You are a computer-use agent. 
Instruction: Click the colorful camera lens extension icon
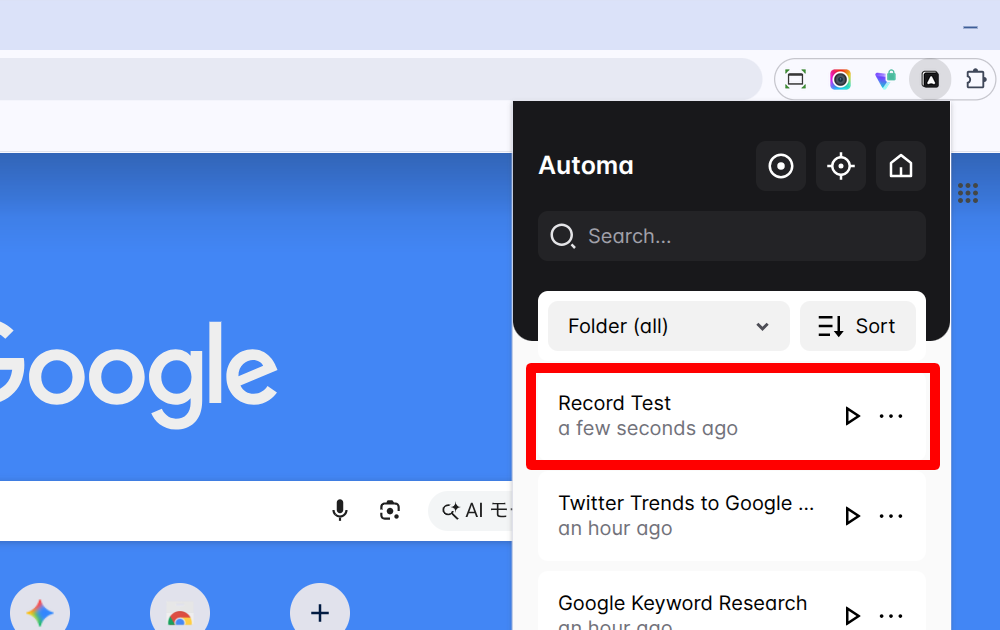point(840,80)
